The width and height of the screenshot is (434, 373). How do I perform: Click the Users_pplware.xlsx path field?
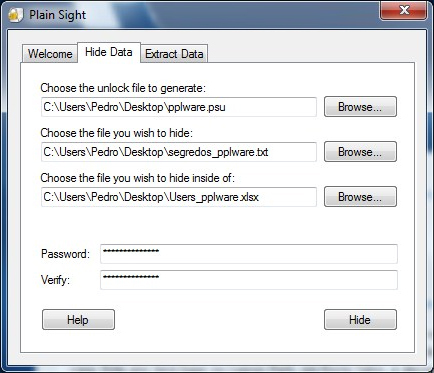tap(179, 197)
